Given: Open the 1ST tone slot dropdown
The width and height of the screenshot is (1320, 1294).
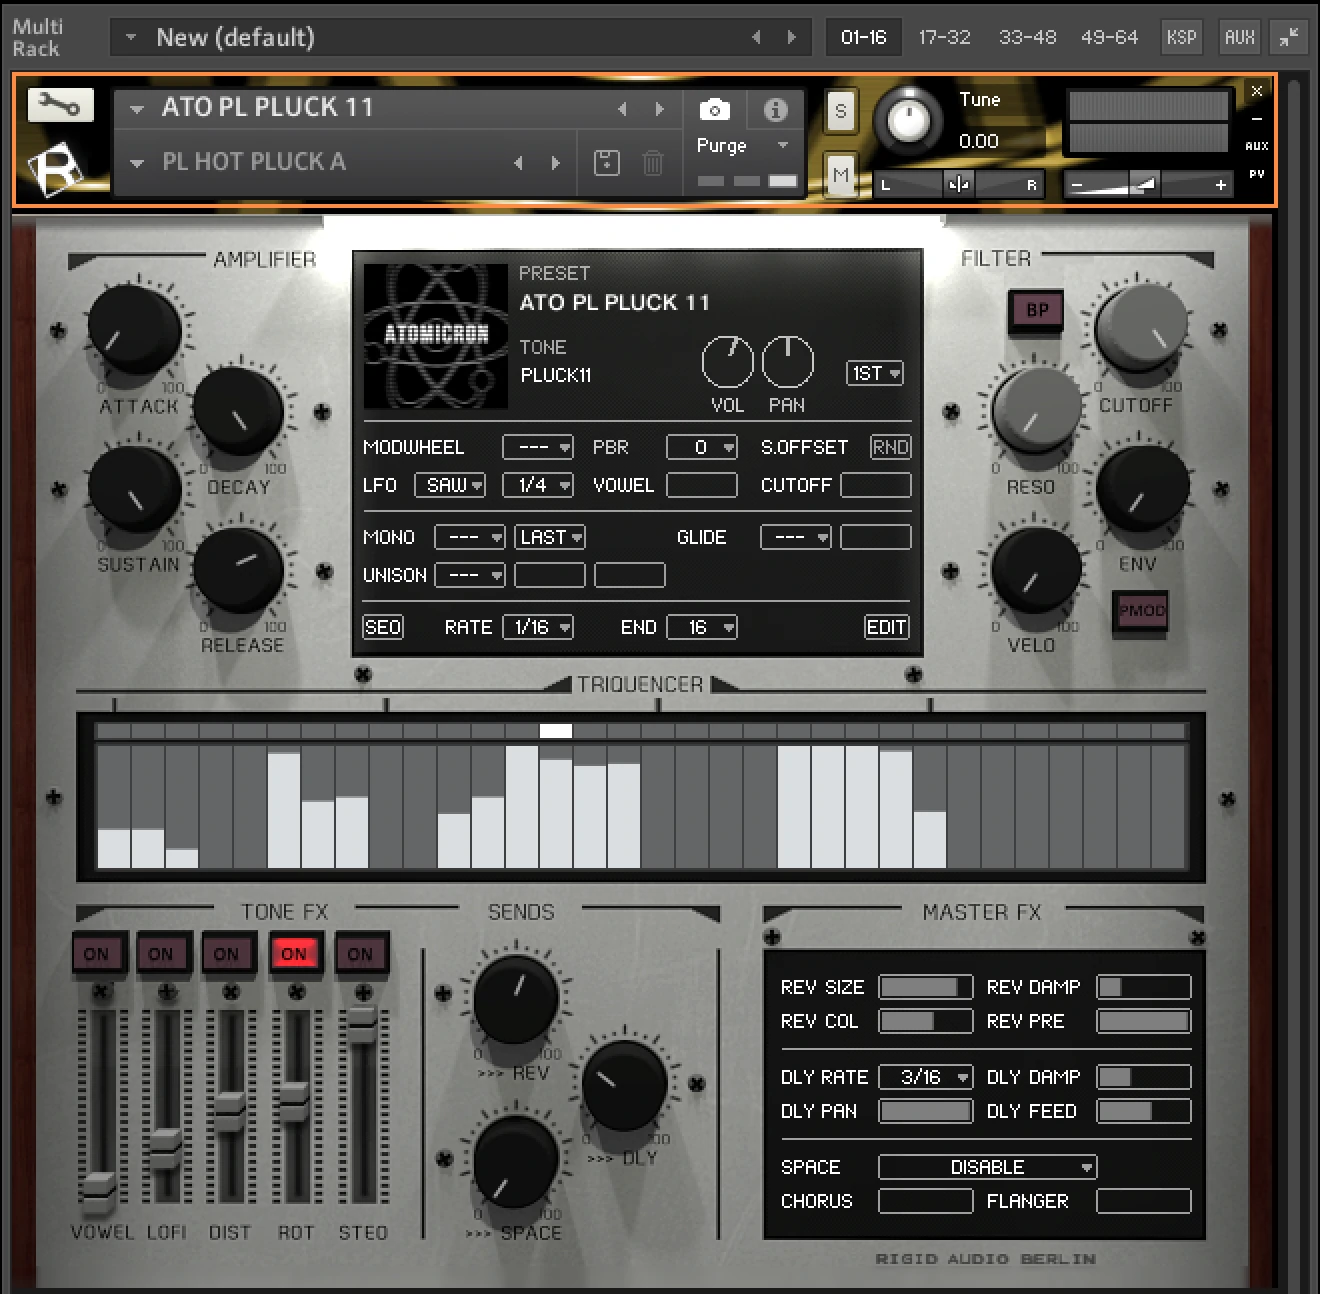Looking at the screenshot, I should tap(875, 373).
